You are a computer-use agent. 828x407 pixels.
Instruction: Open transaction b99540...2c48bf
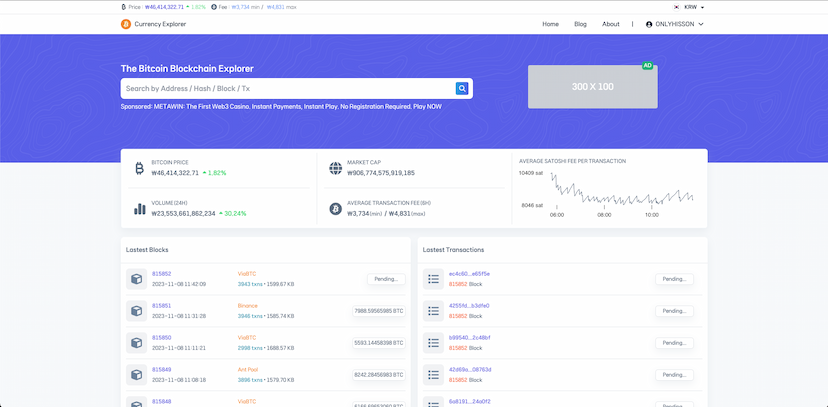pyautogui.click(x=469, y=338)
